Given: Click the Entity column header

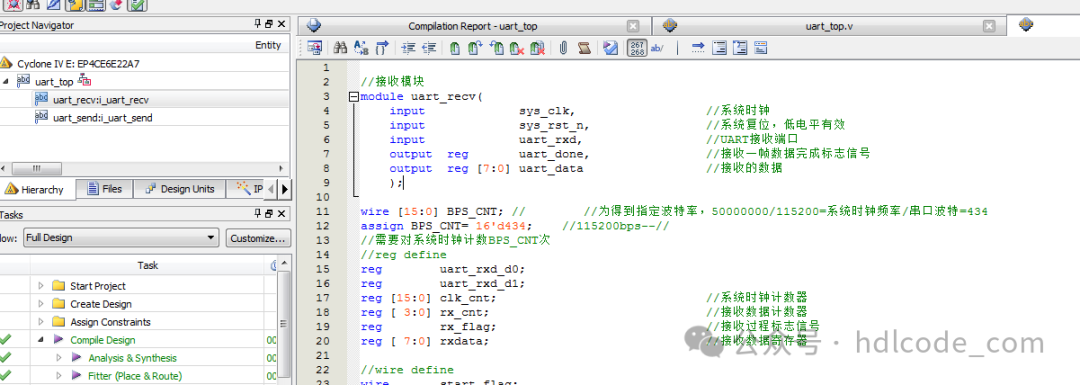Looking at the screenshot, I should pyautogui.click(x=268, y=45).
